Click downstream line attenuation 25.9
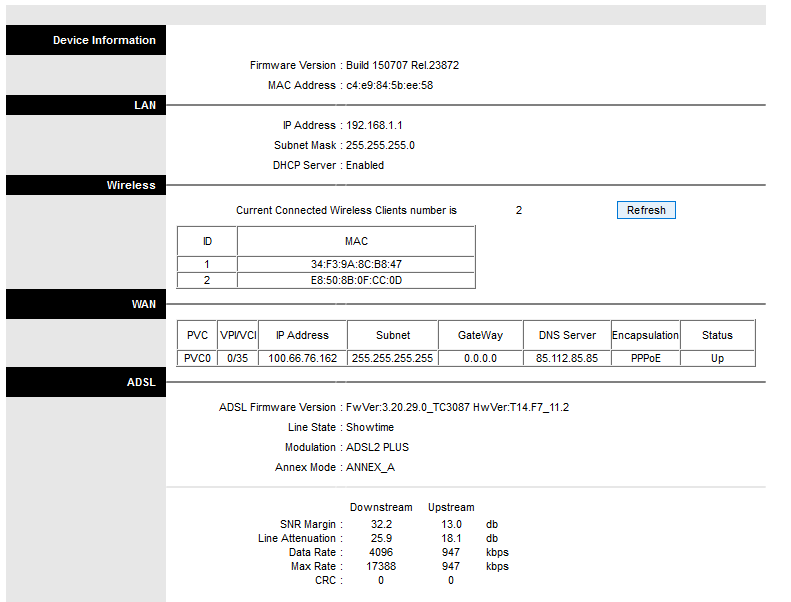This screenshot has width=791, height=602. (x=381, y=538)
